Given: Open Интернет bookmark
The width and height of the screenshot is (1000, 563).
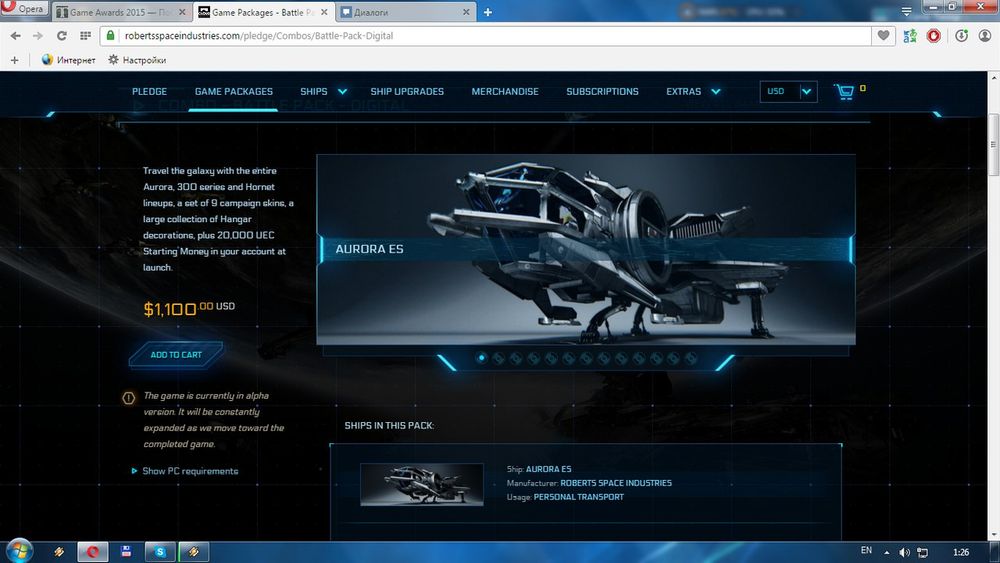Looking at the screenshot, I should 68,60.
